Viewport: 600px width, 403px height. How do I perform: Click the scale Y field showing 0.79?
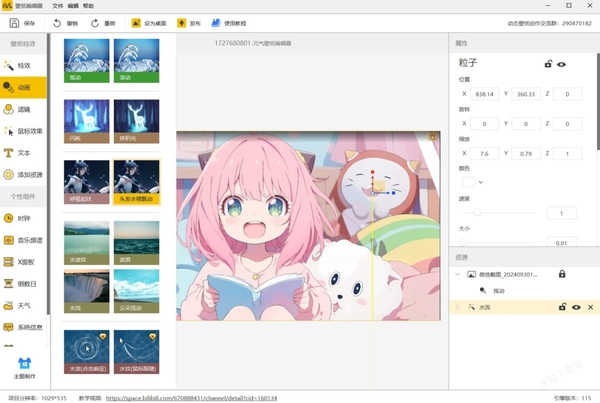(x=526, y=153)
